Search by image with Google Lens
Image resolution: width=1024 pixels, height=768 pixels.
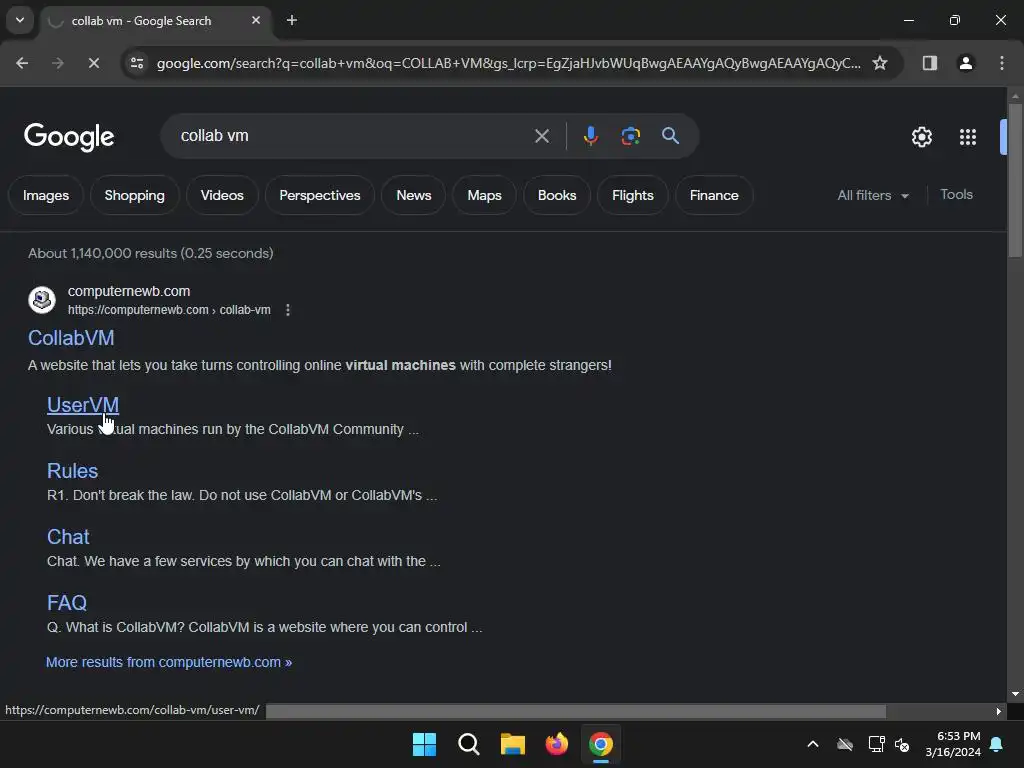(x=630, y=136)
